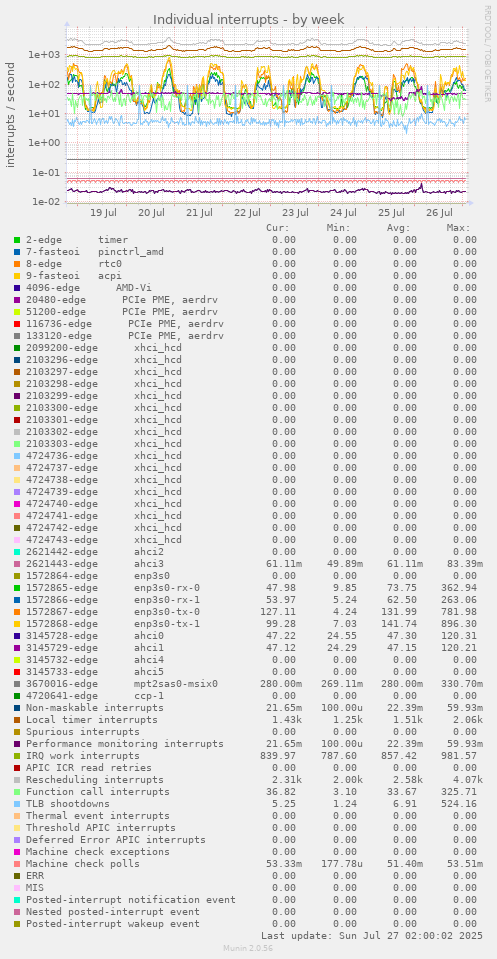Click the light green Function call interrupts swatch
The width and height of the screenshot is (497, 959).
[x=17, y=791]
